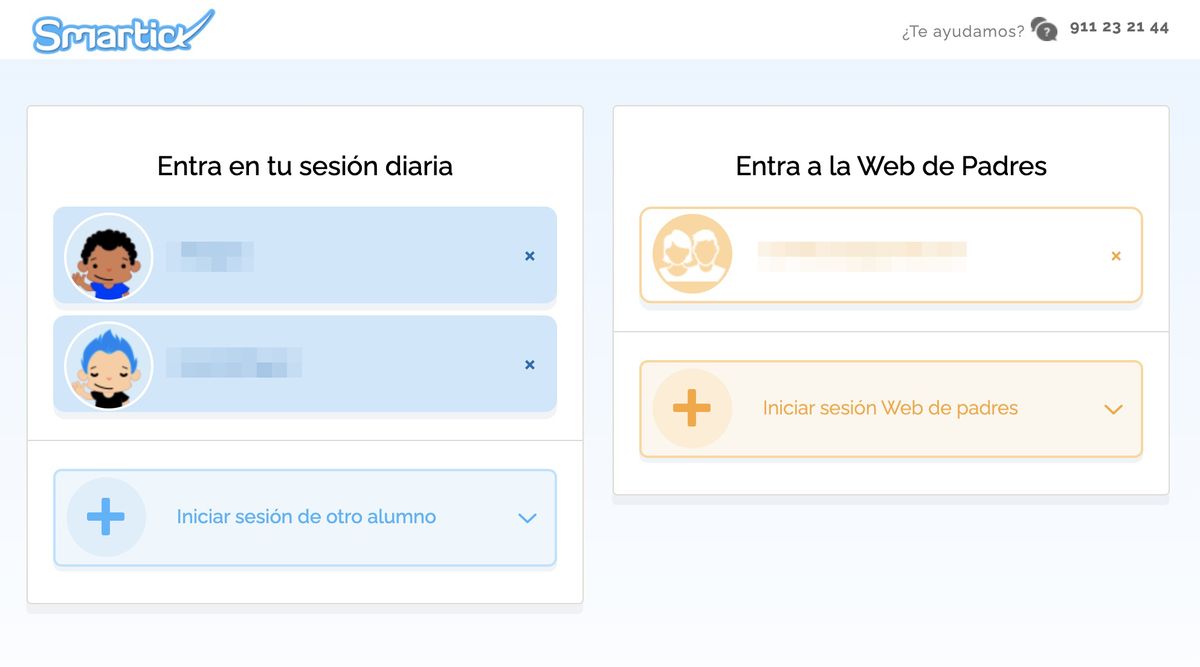Click the phone number 911 23 21 44
Image resolution: width=1200 pixels, height=667 pixels.
[x=1119, y=27]
